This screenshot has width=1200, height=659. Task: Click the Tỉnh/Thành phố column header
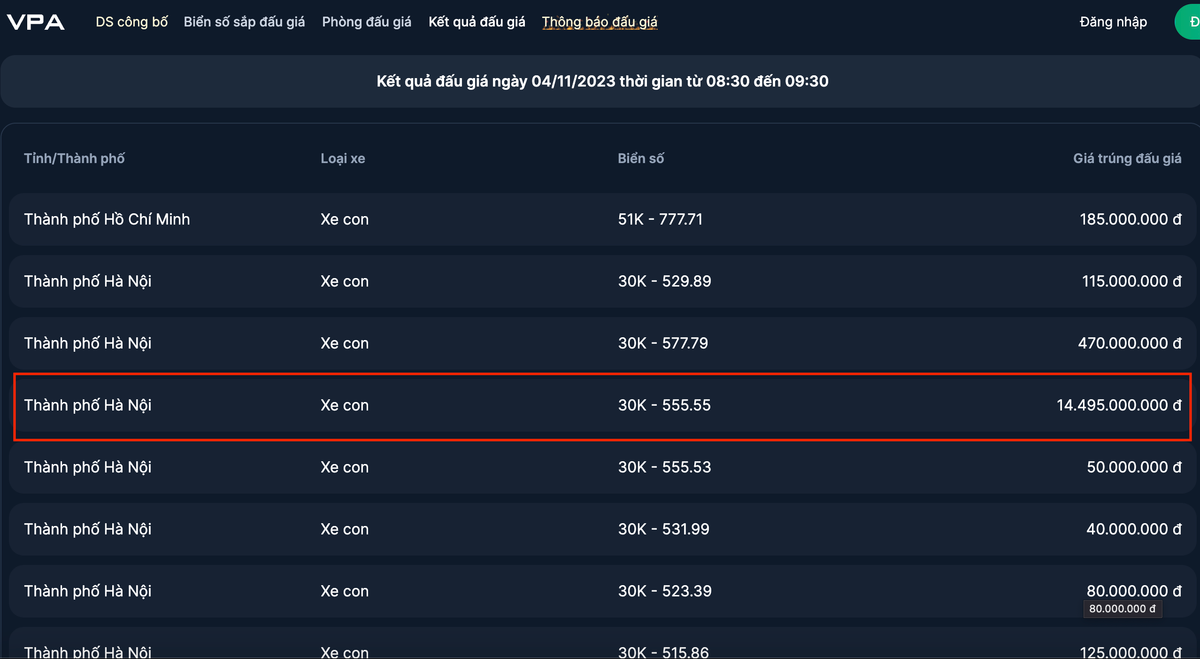74,159
